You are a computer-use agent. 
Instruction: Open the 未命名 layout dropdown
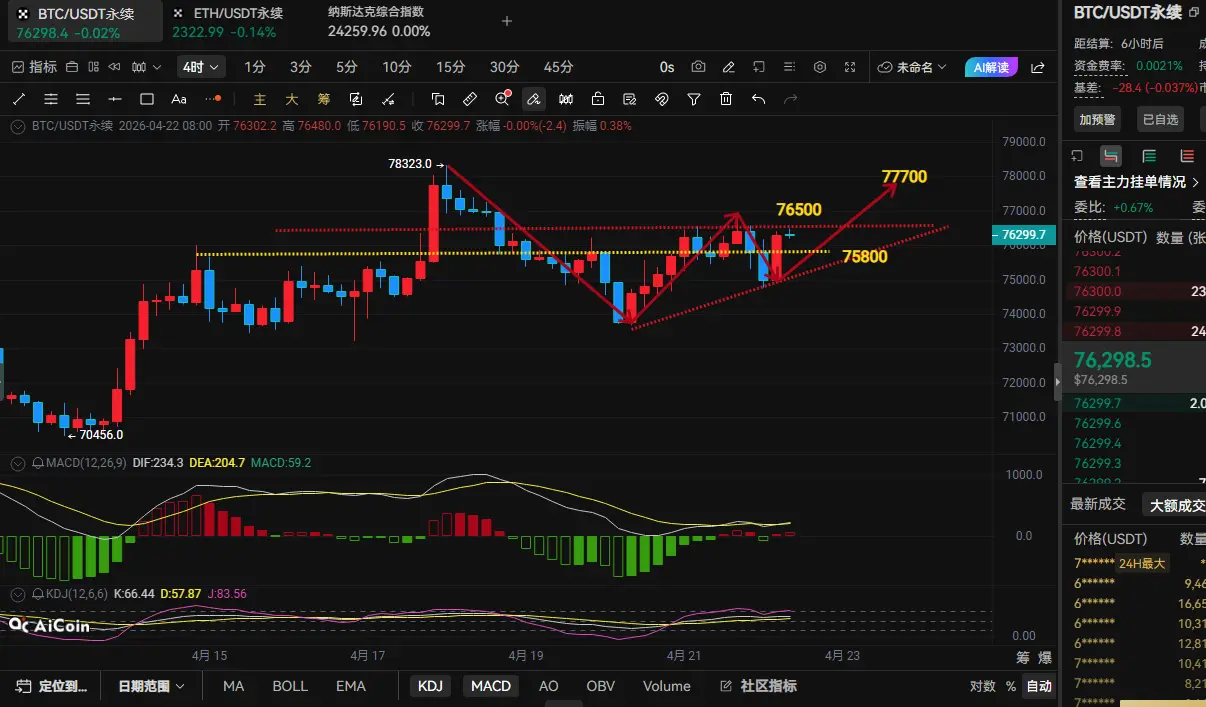912,67
